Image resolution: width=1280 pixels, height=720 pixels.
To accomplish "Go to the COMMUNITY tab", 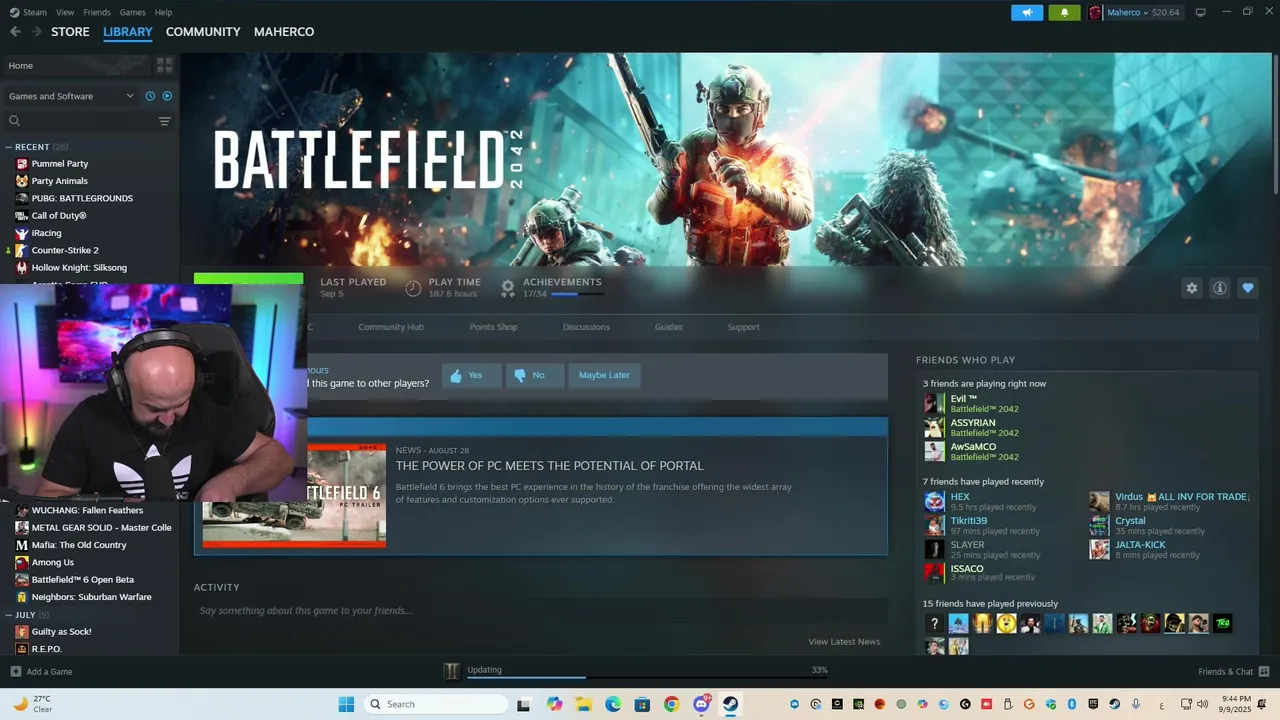I will pyautogui.click(x=203, y=32).
